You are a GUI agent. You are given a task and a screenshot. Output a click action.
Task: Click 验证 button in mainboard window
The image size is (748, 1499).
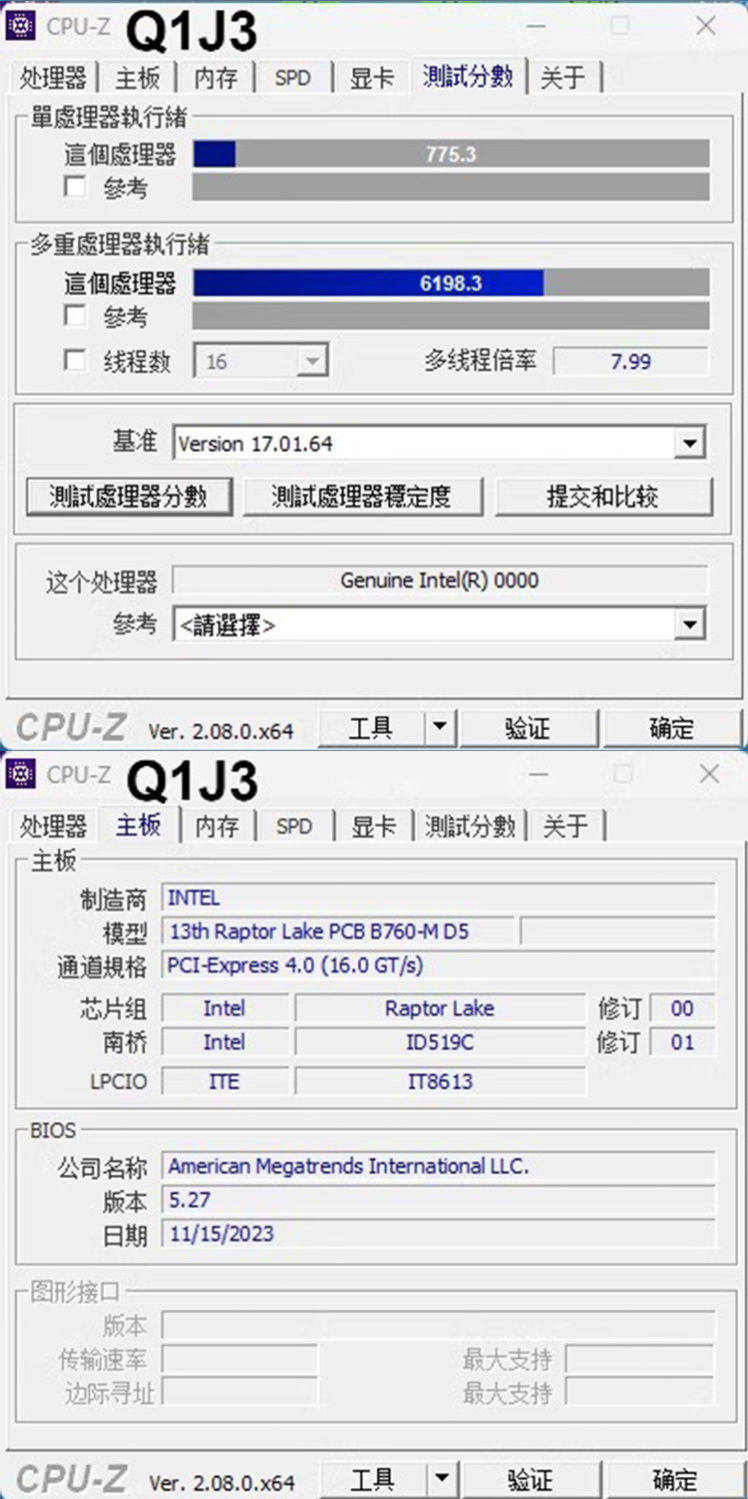tap(530, 1479)
